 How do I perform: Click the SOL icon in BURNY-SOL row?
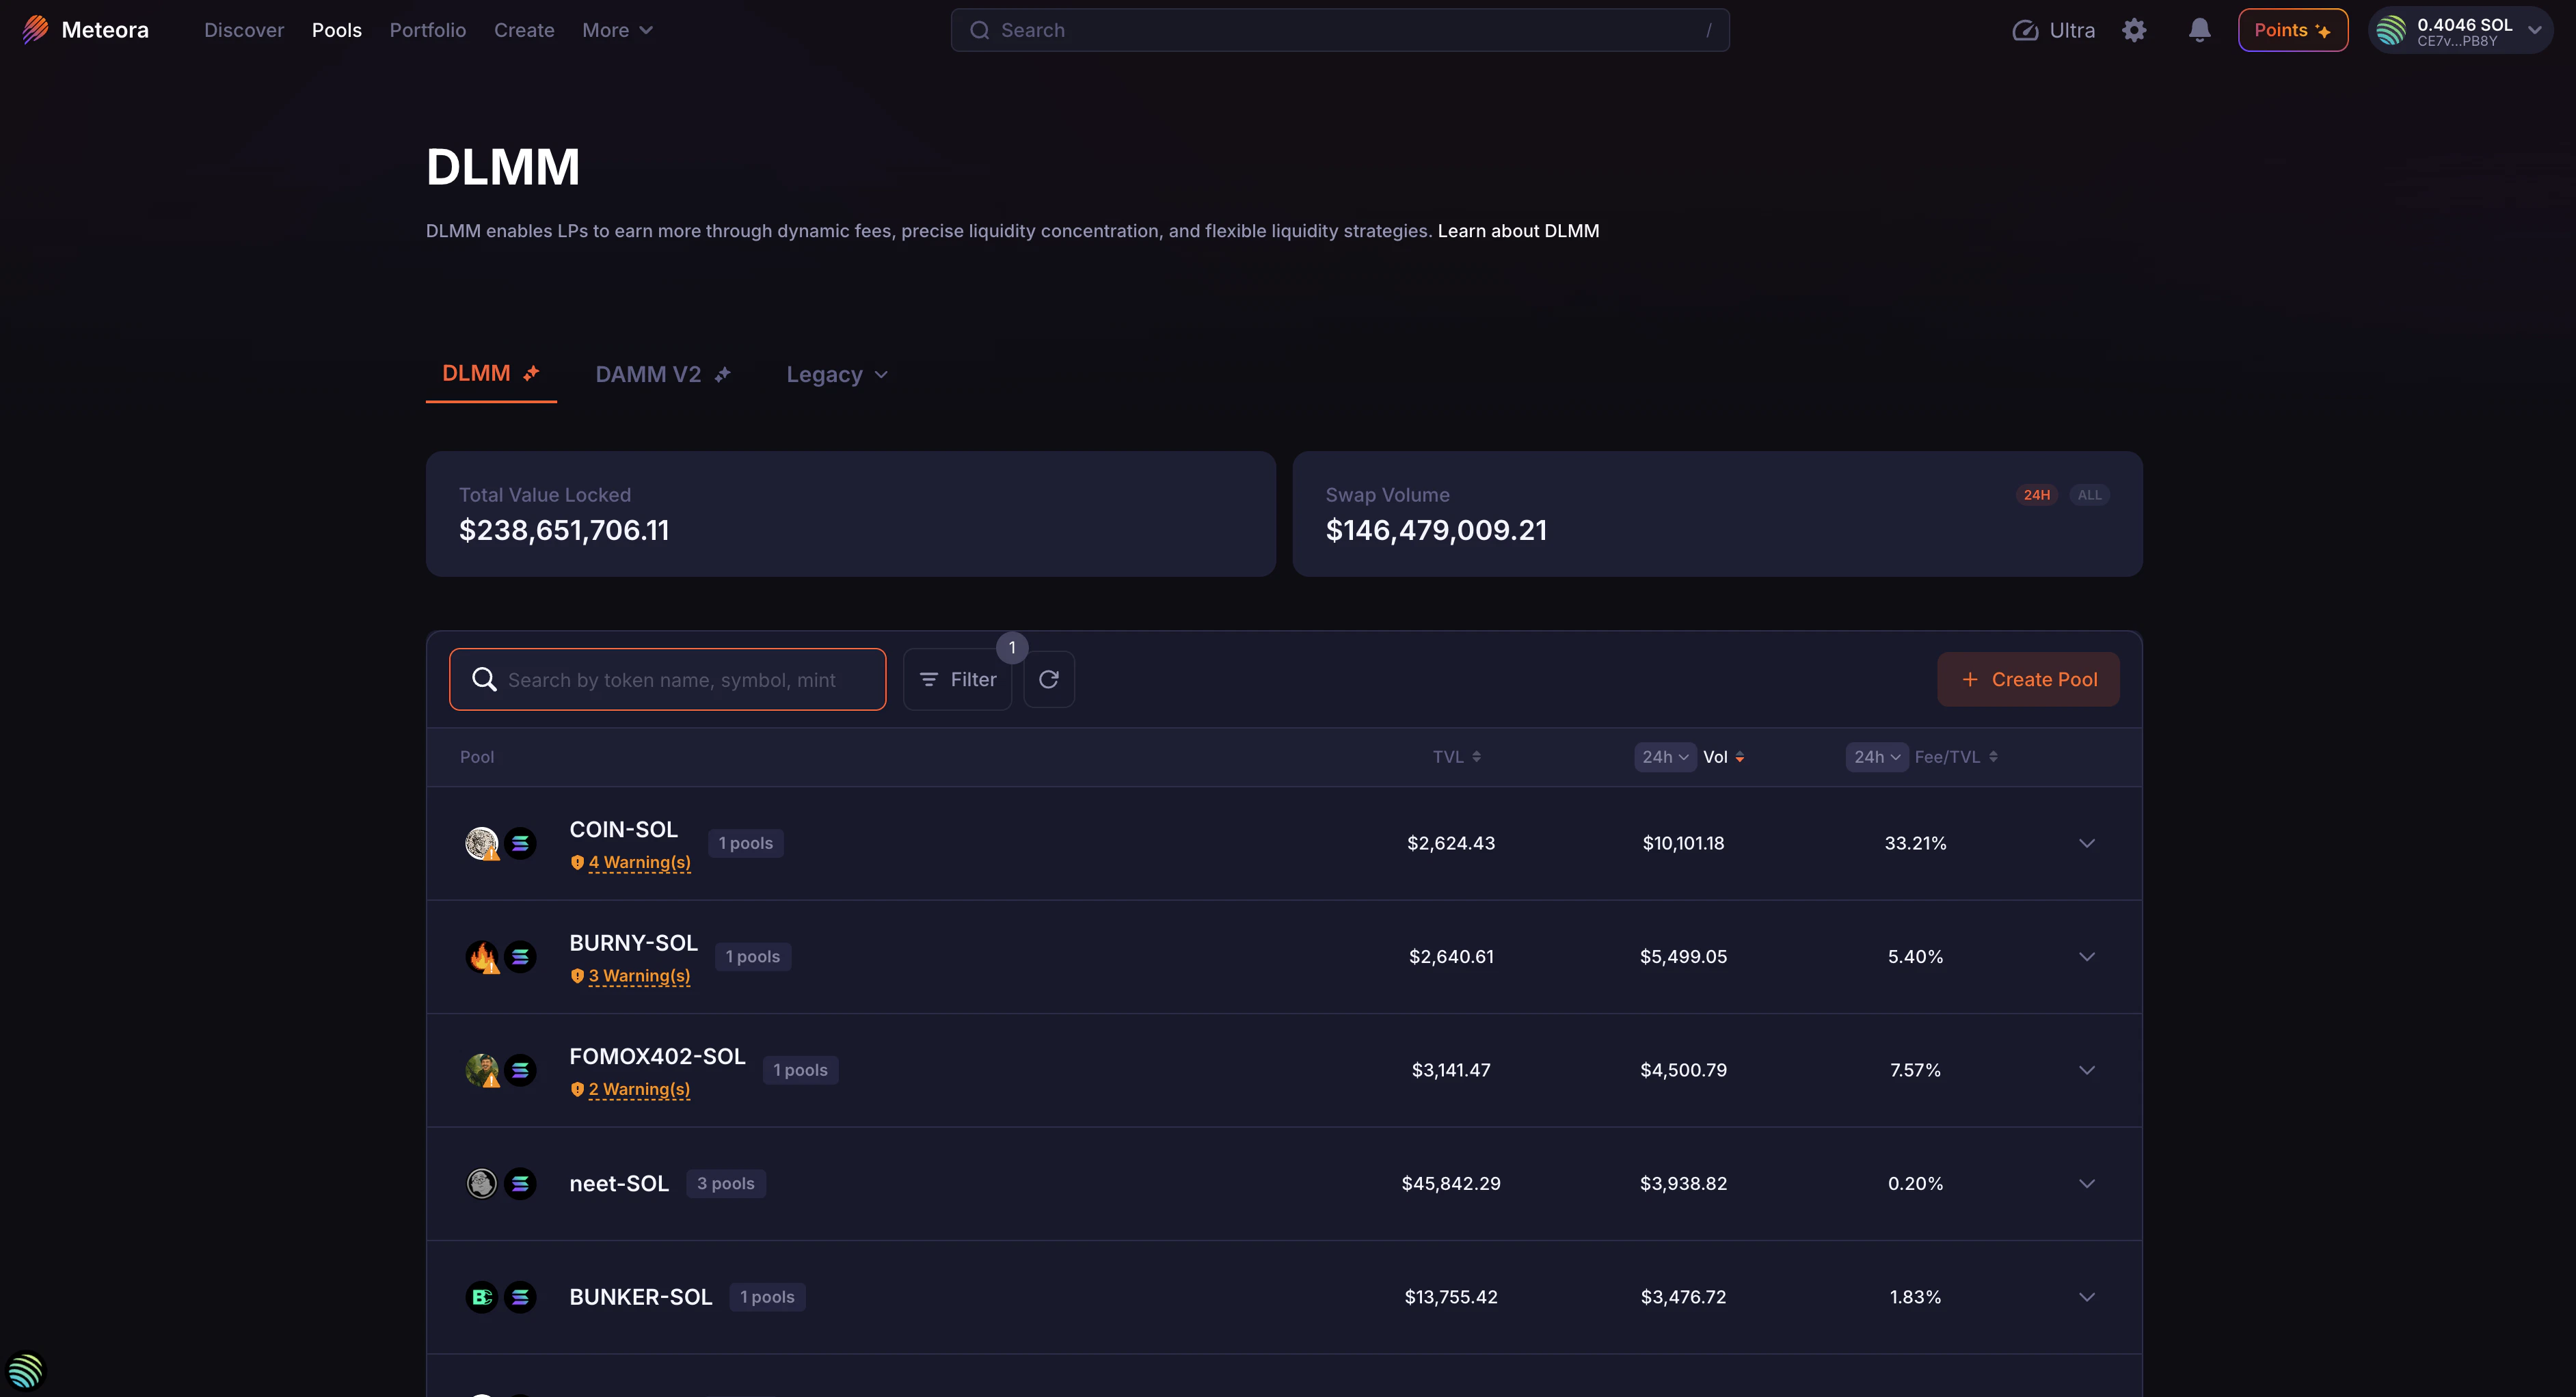520,957
